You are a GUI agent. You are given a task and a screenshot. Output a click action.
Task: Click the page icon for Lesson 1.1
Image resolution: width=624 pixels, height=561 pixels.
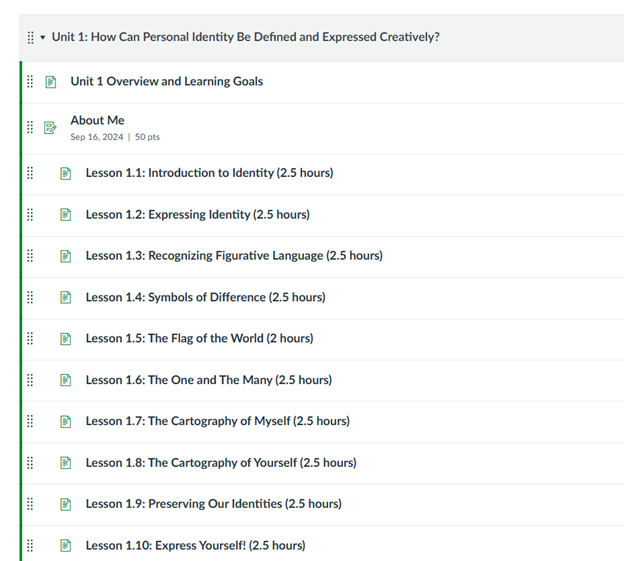66,173
